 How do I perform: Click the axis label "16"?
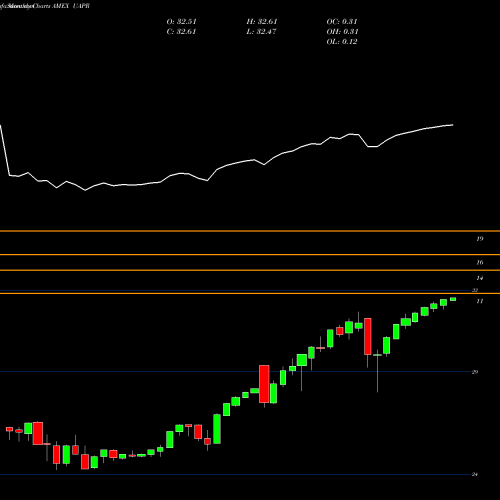(480, 262)
